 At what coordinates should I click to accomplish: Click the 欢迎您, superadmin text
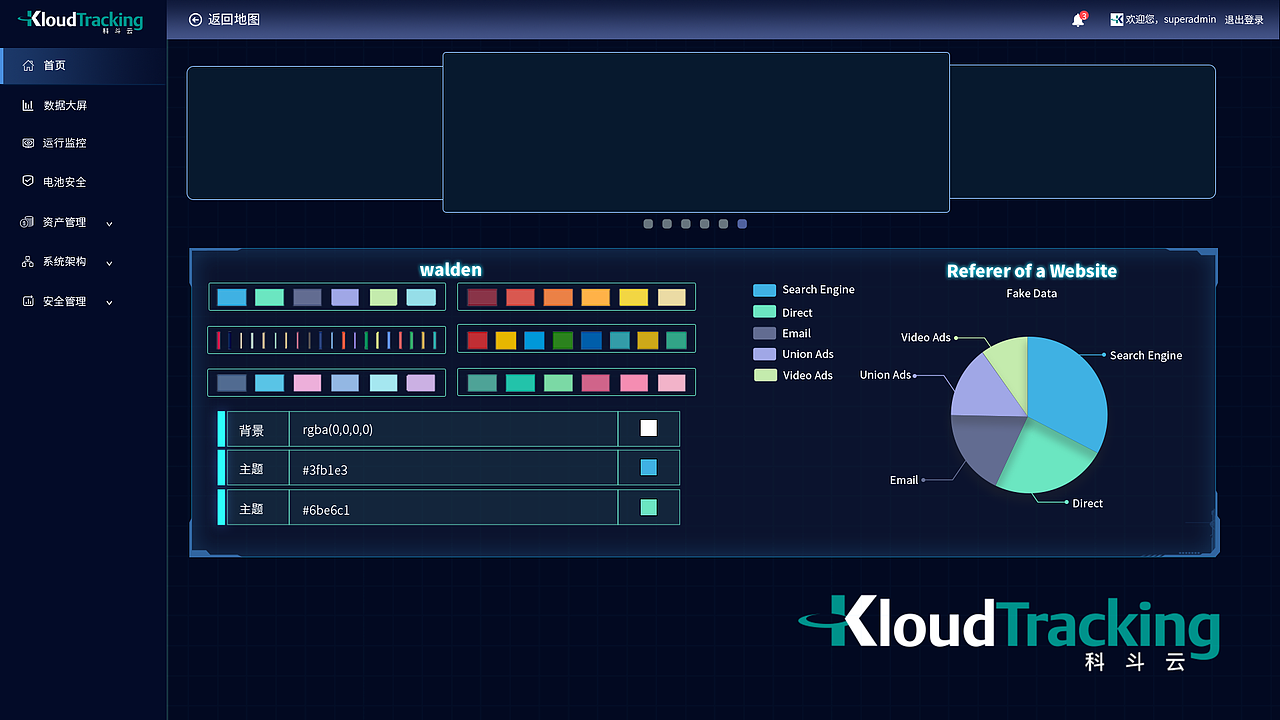1171,20
